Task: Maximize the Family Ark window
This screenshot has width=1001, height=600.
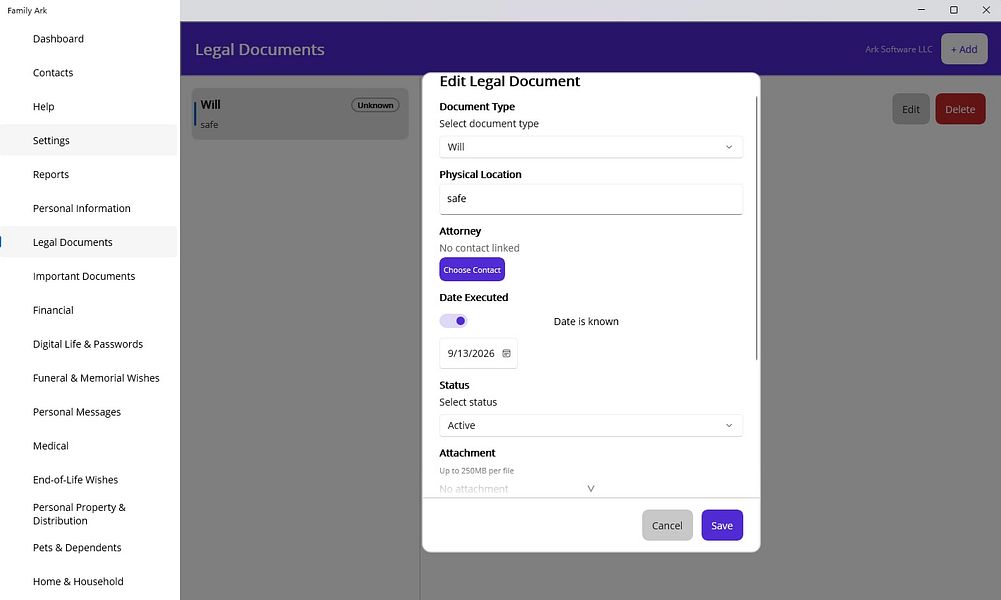Action: [954, 10]
